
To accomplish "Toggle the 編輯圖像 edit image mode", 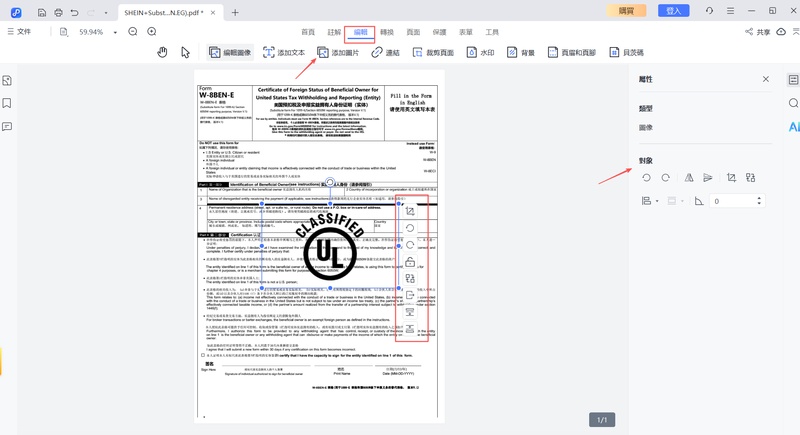I will tap(230, 52).
